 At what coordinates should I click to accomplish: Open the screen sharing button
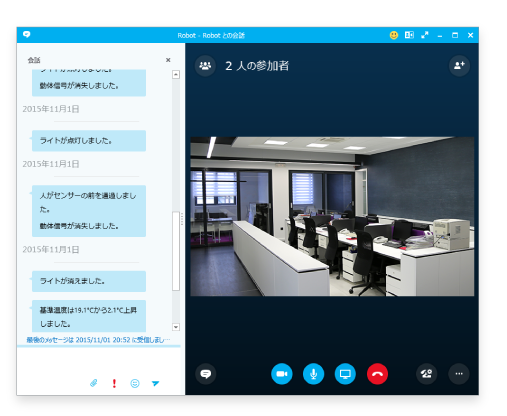(345, 374)
